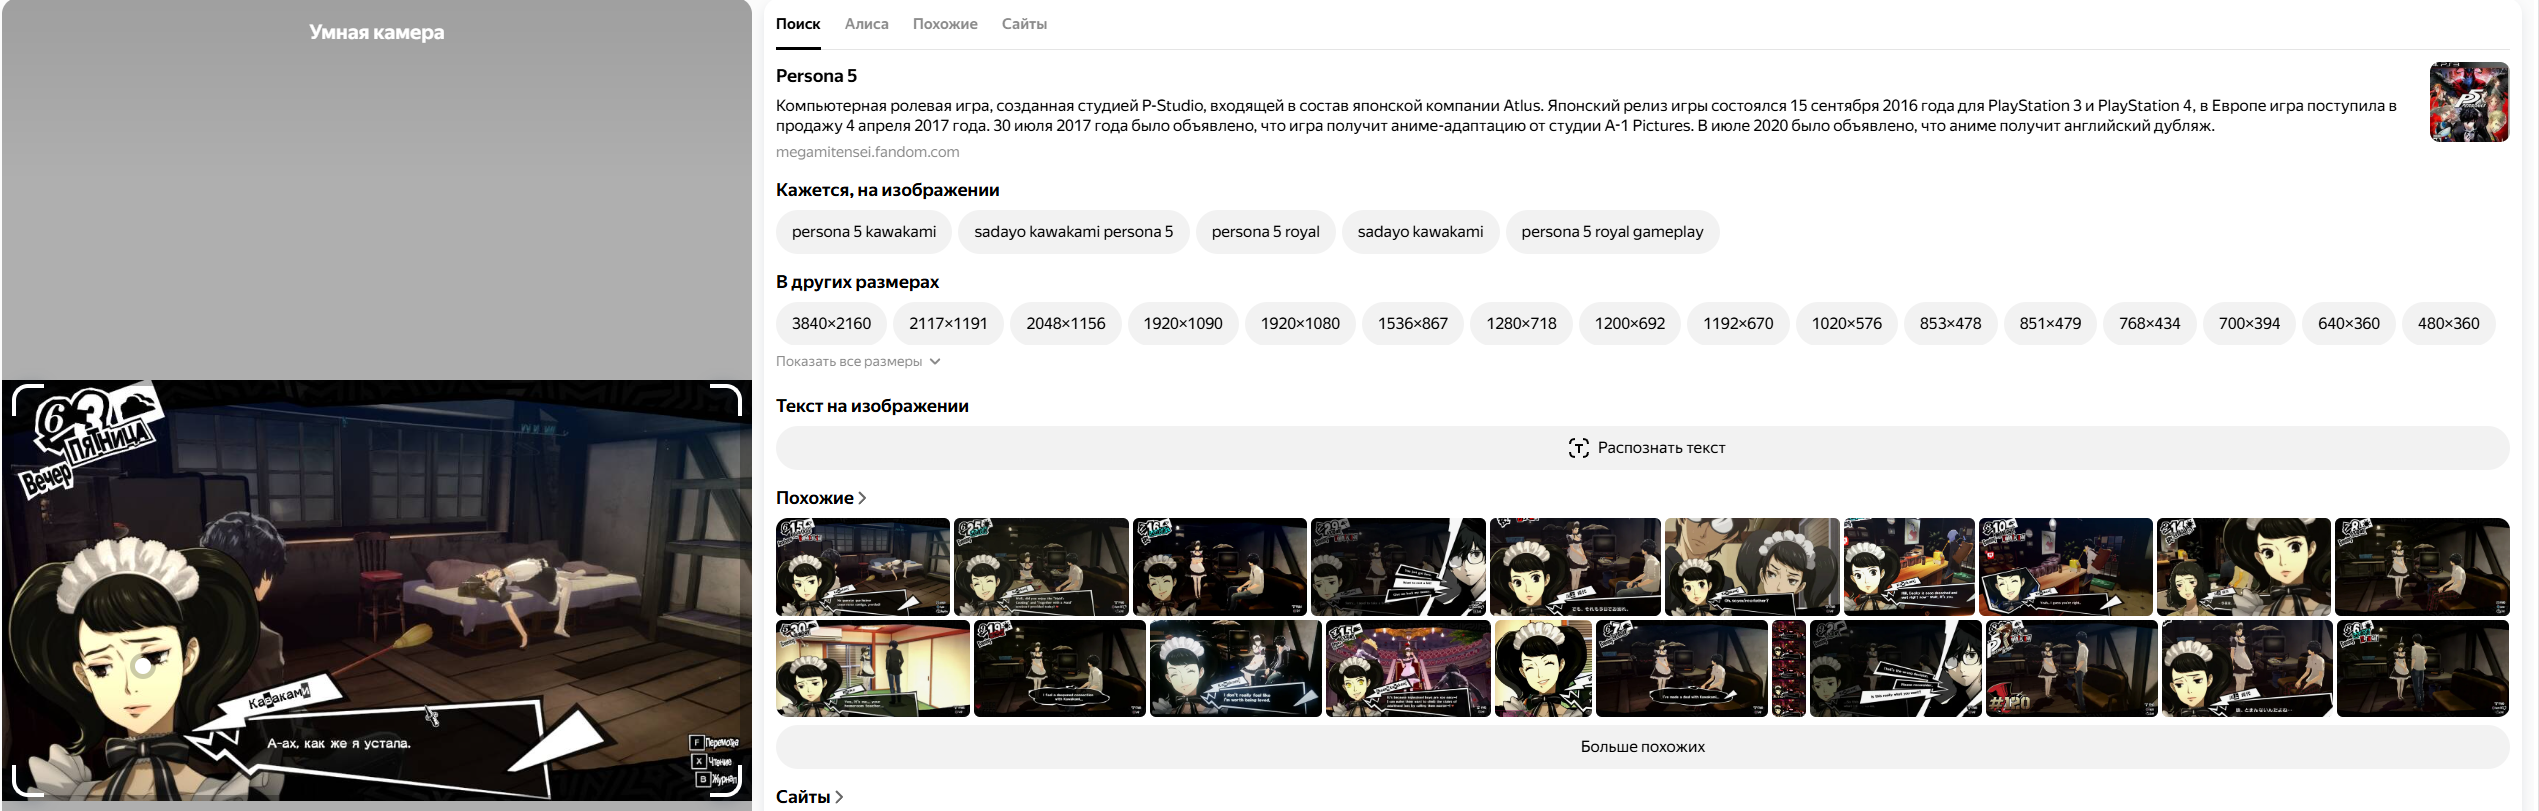Open the narrow red similar image thumbnail
The height and width of the screenshot is (811, 2539).
click(x=1789, y=668)
